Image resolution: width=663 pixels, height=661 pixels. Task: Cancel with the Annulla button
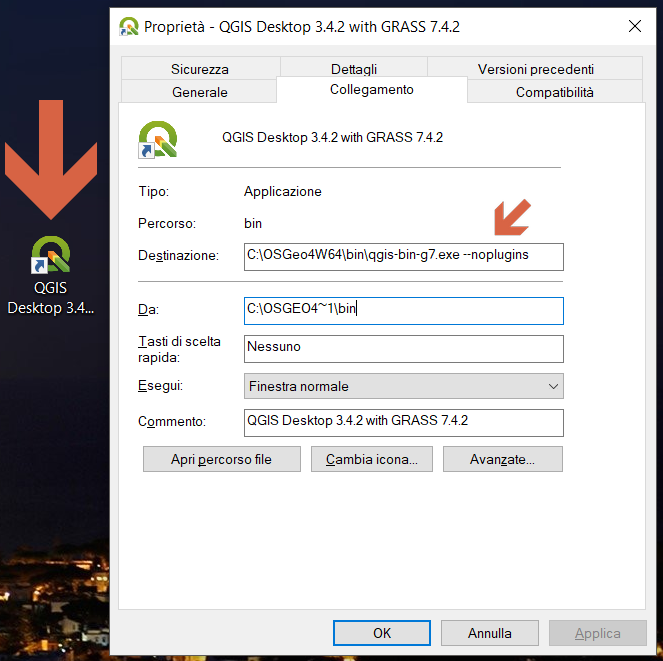(489, 633)
